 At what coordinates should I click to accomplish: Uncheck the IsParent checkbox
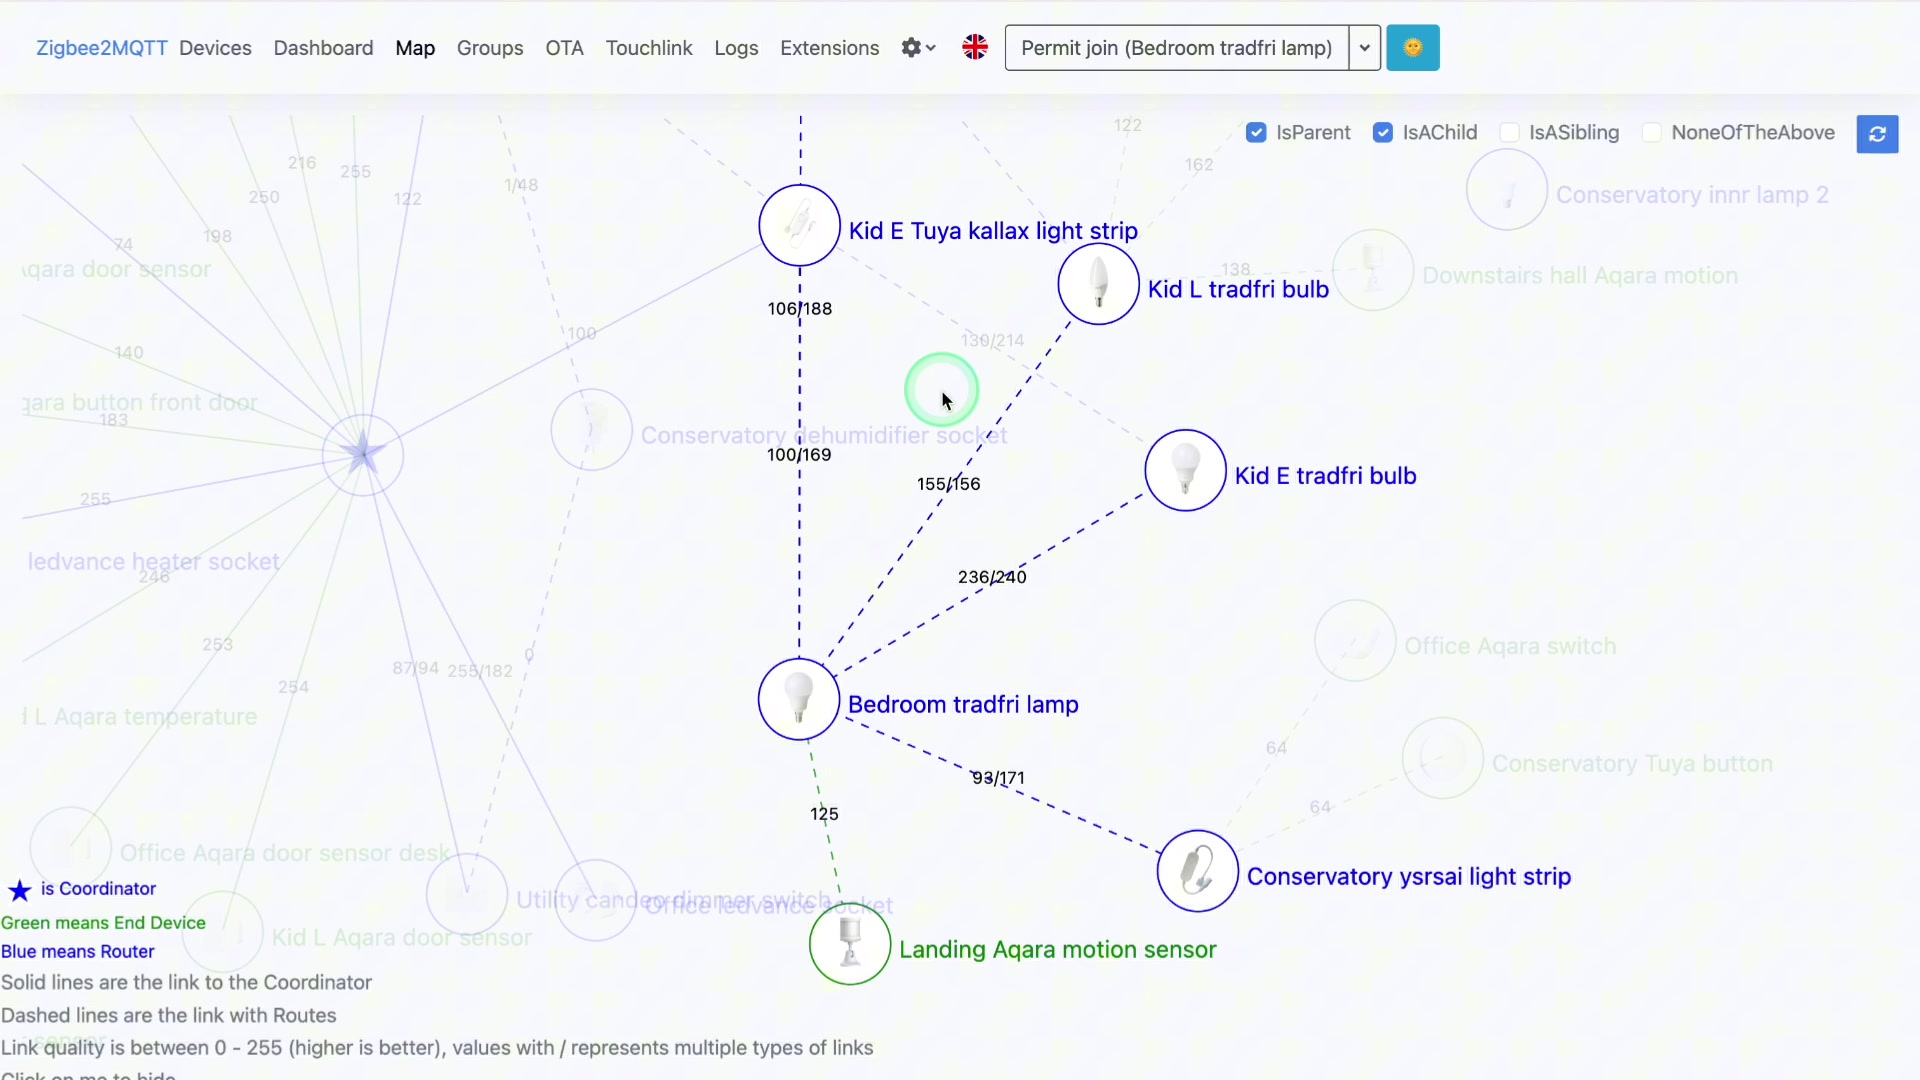click(1256, 133)
